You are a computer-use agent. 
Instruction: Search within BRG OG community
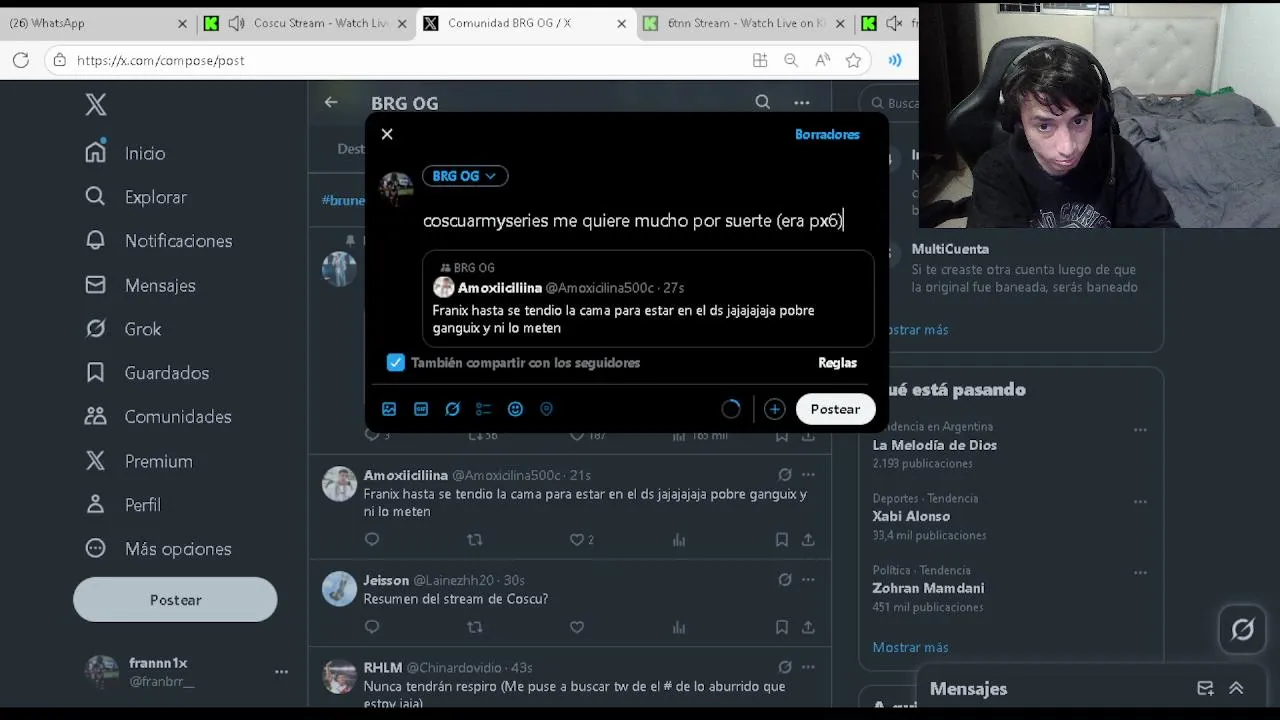pos(763,102)
